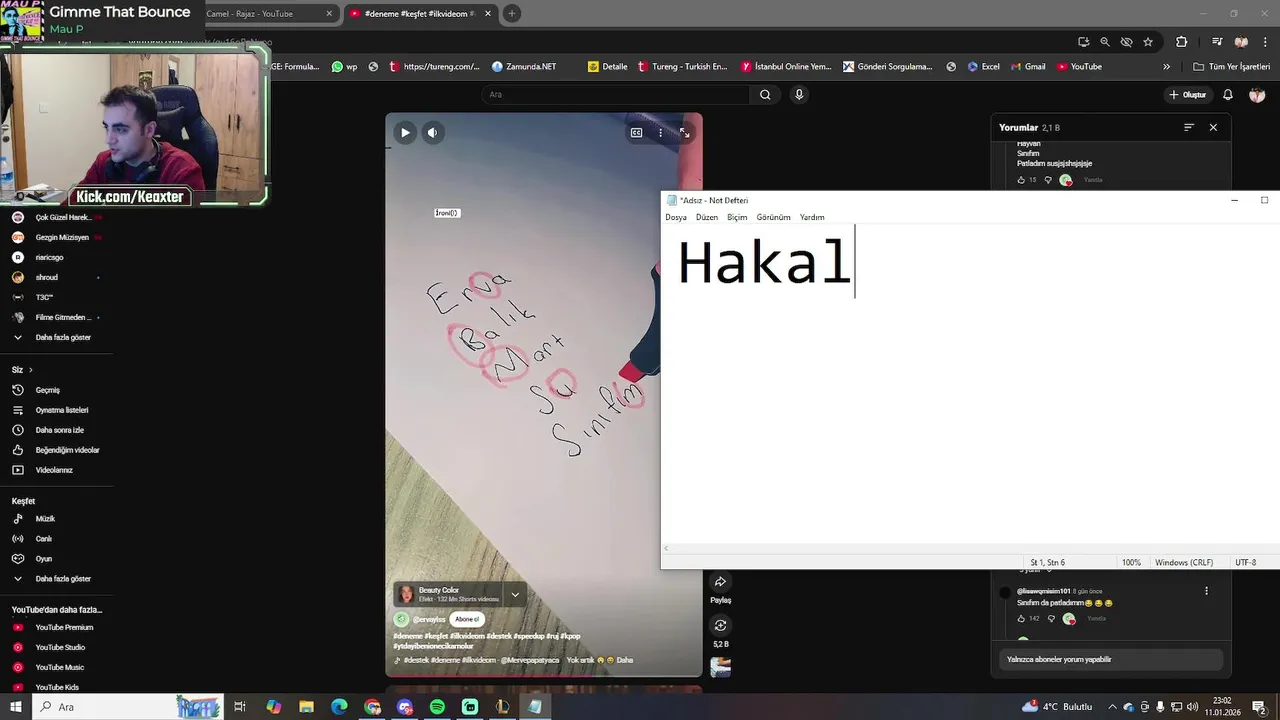Image resolution: width=1280 pixels, height=720 pixels.
Task: Click Yanıtla under the 15-like comment
Action: [1093, 180]
